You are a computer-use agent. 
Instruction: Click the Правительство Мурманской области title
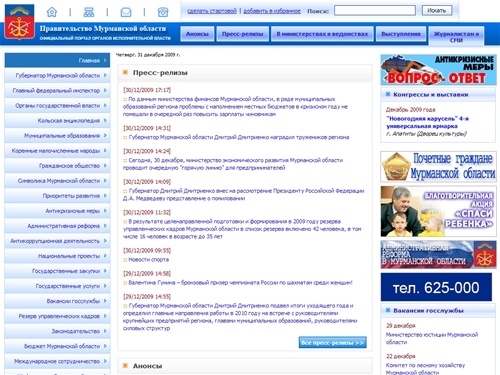103,29
